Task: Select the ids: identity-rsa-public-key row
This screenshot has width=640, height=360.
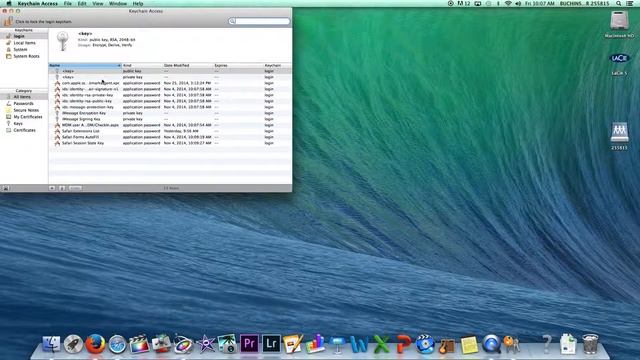Action: 170,101
